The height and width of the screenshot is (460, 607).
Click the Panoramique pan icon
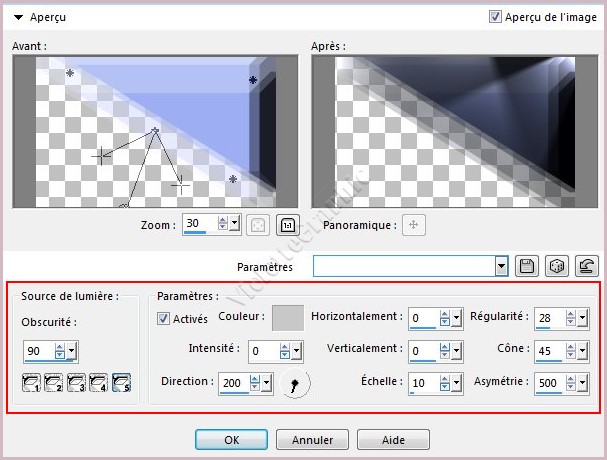415,225
